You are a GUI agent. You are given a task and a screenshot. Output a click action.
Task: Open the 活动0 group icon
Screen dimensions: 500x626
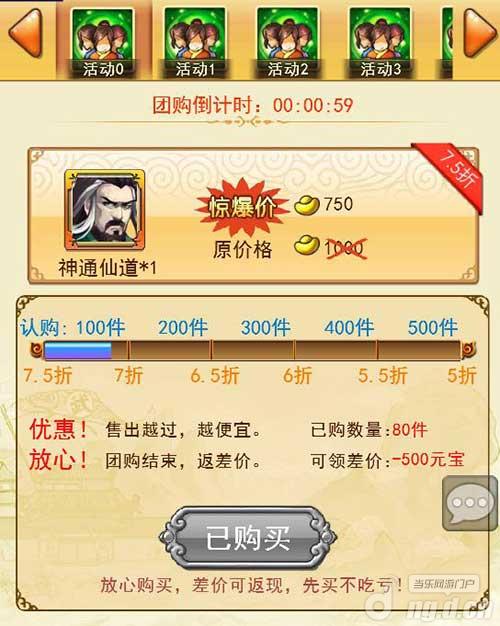pyautogui.click(x=103, y=43)
